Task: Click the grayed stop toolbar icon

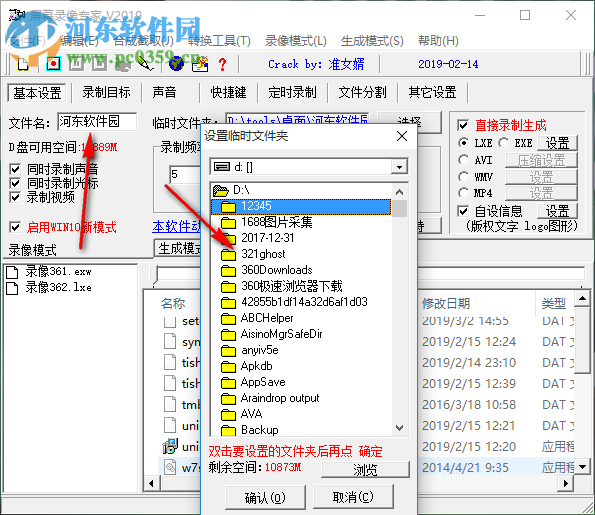Action: coord(99,64)
